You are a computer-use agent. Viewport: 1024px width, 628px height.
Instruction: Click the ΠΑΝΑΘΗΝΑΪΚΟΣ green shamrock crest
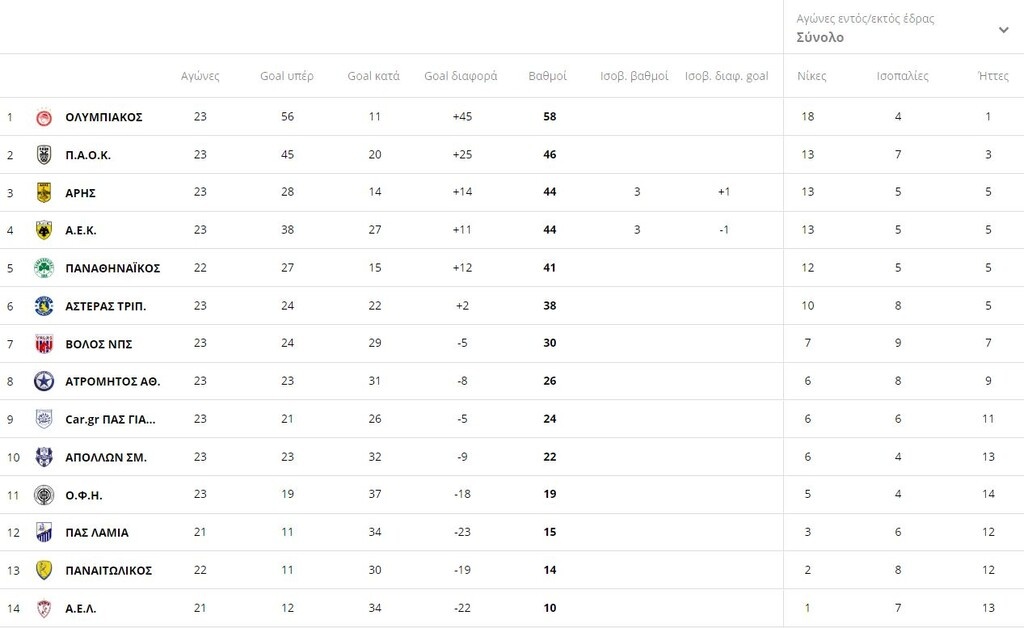tap(44, 268)
